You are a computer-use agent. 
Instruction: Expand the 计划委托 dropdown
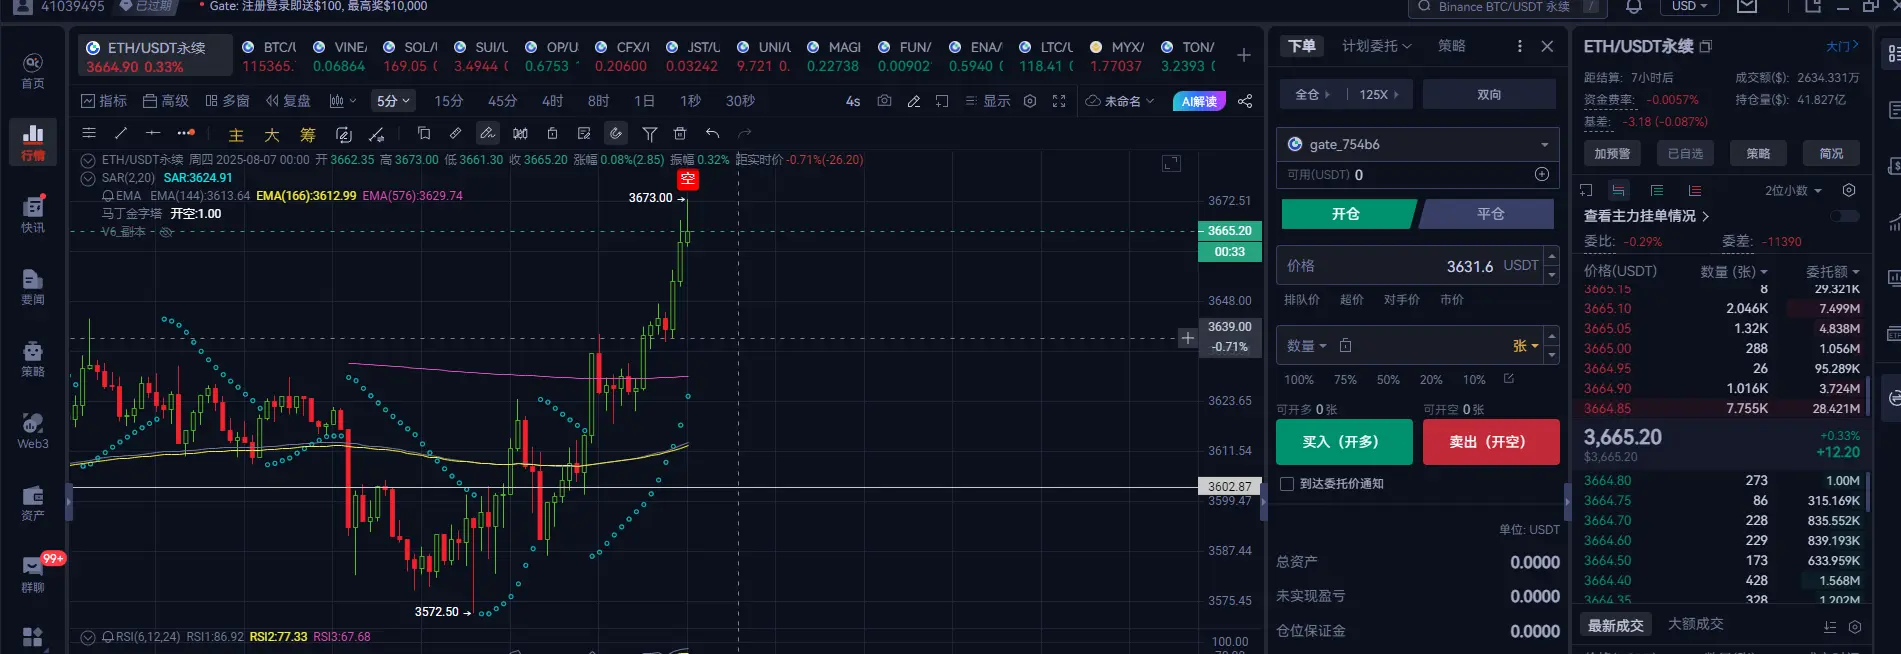coord(1376,46)
